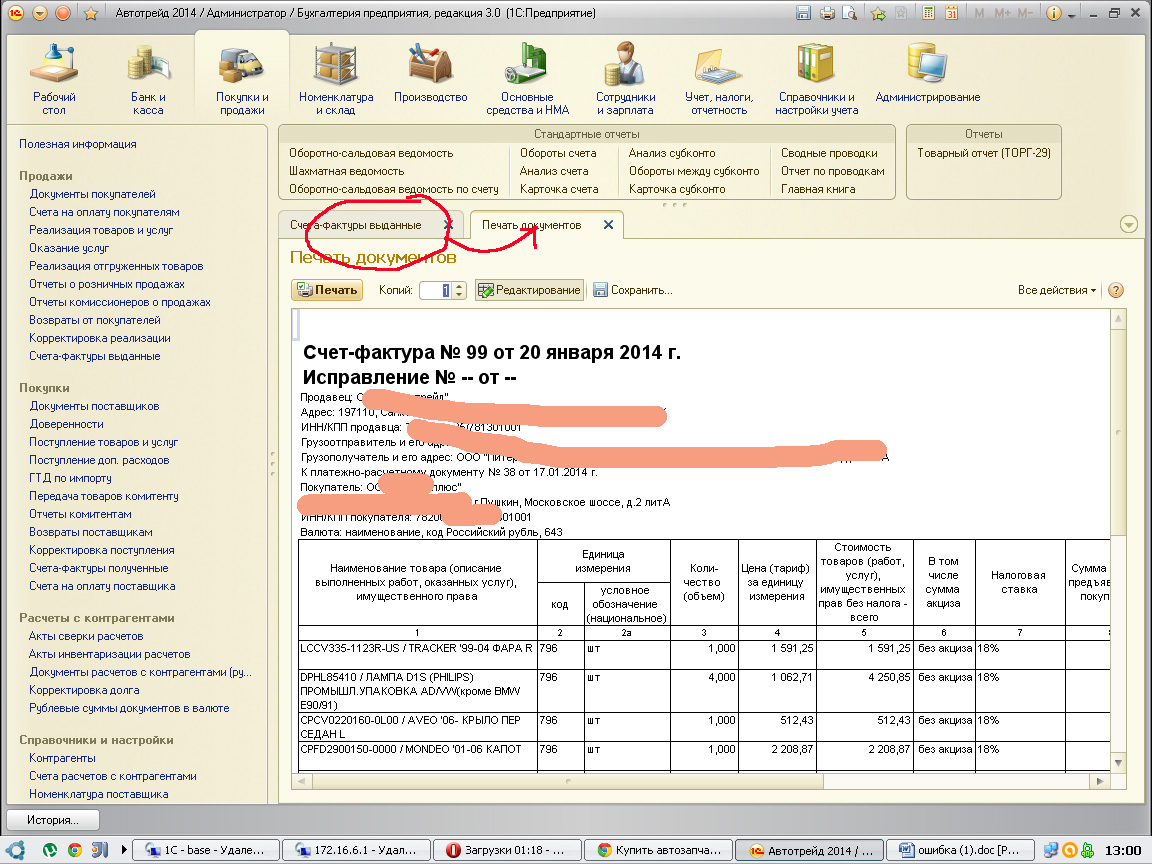Open Купить автозапча... Chrome taskbar window

point(659,850)
